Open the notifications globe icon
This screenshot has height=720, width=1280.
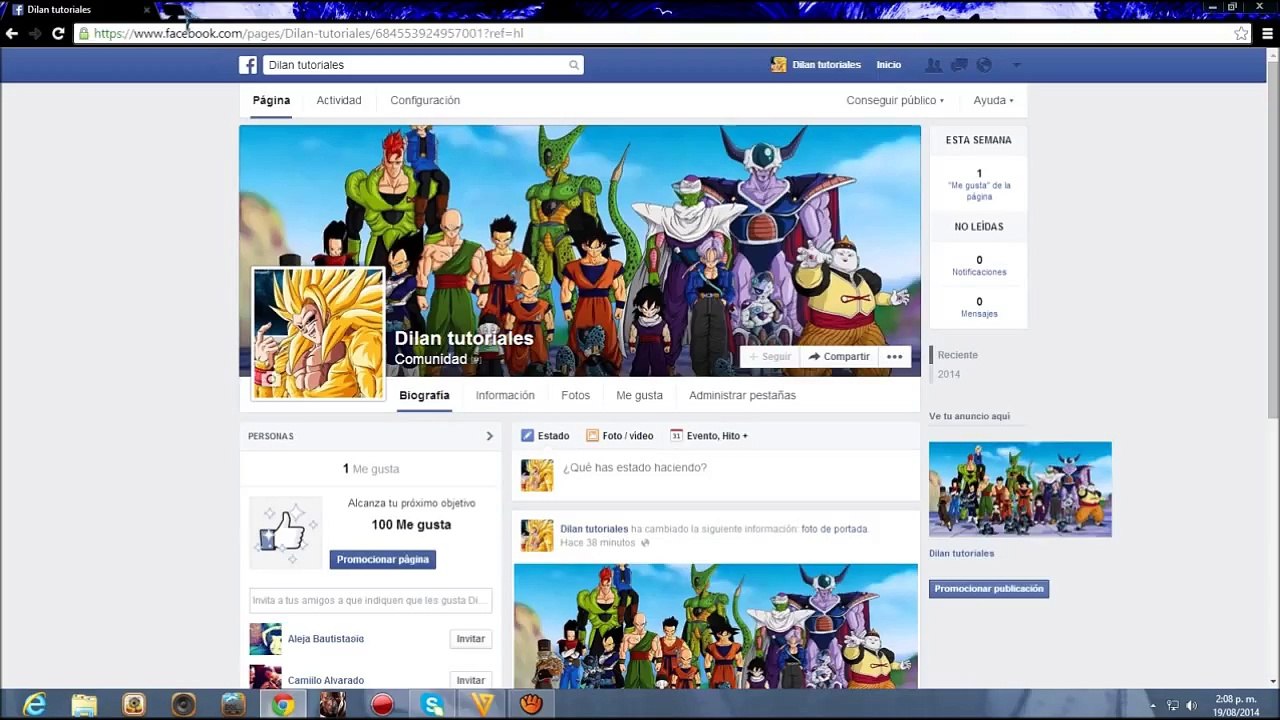pos(984,65)
